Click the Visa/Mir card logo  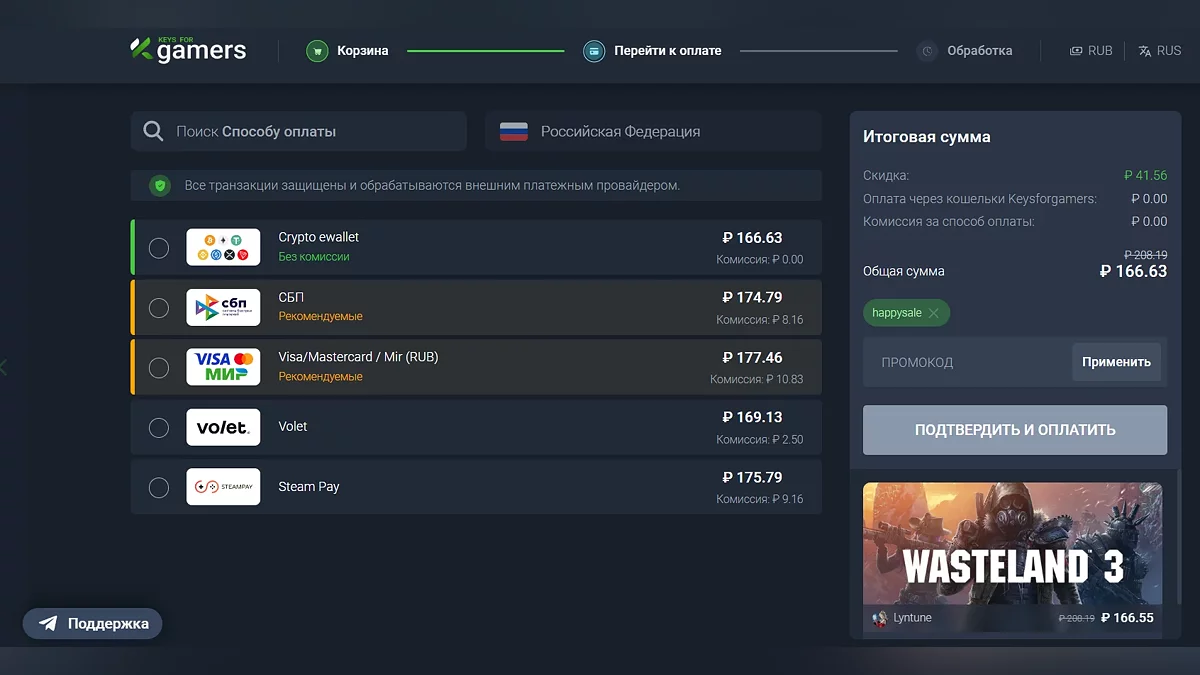pos(223,367)
